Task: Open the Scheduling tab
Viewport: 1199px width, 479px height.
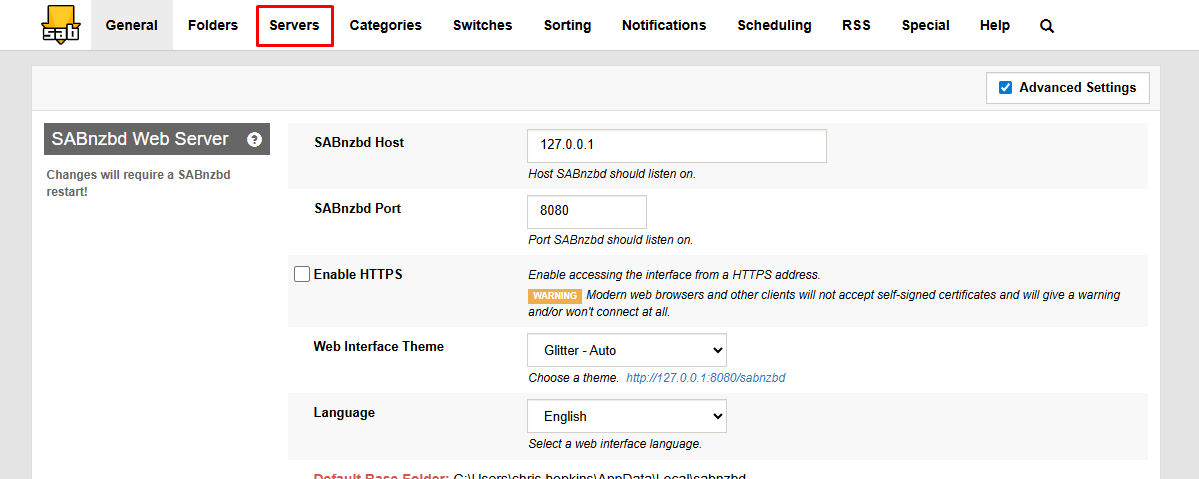Action: click(x=774, y=26)
